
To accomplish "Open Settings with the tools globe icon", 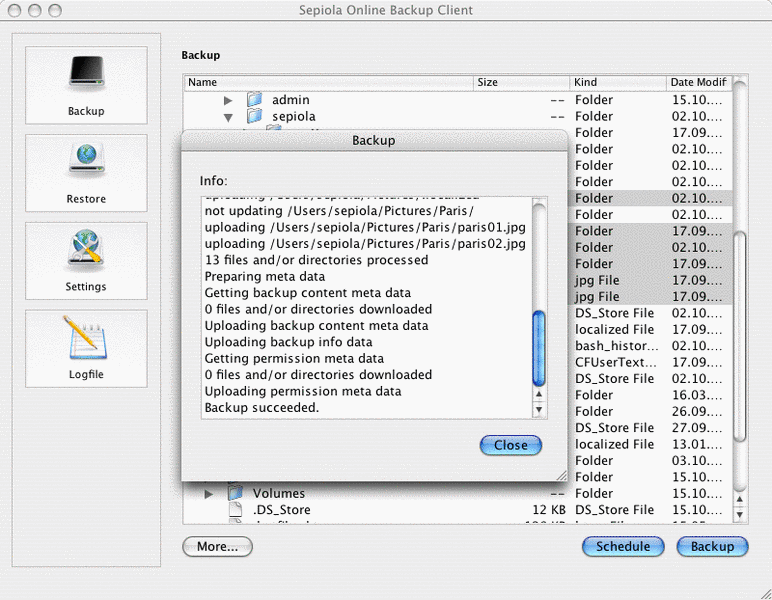I will pyautogui.click(x=86, y=250).
